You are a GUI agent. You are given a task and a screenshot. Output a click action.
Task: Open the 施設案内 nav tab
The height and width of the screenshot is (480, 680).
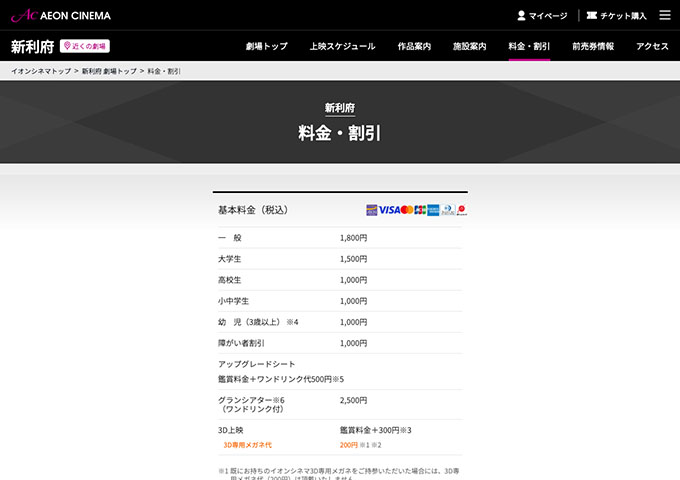pyautogui.click(x=469, y=46)
